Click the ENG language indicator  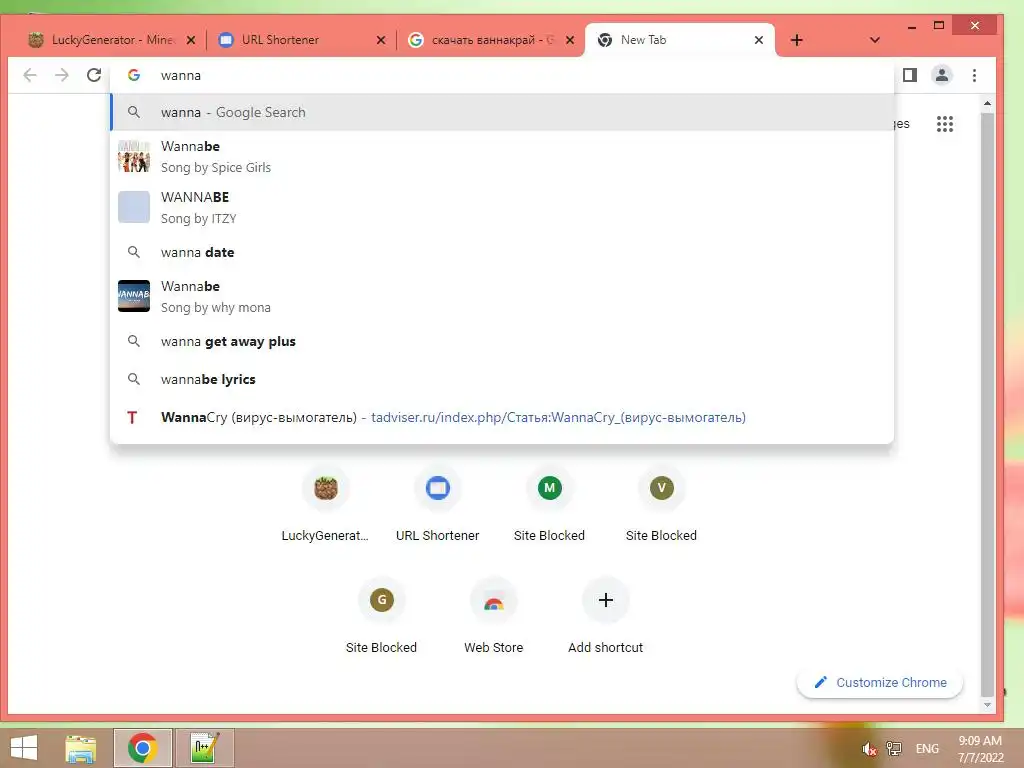tap(927, 749)
